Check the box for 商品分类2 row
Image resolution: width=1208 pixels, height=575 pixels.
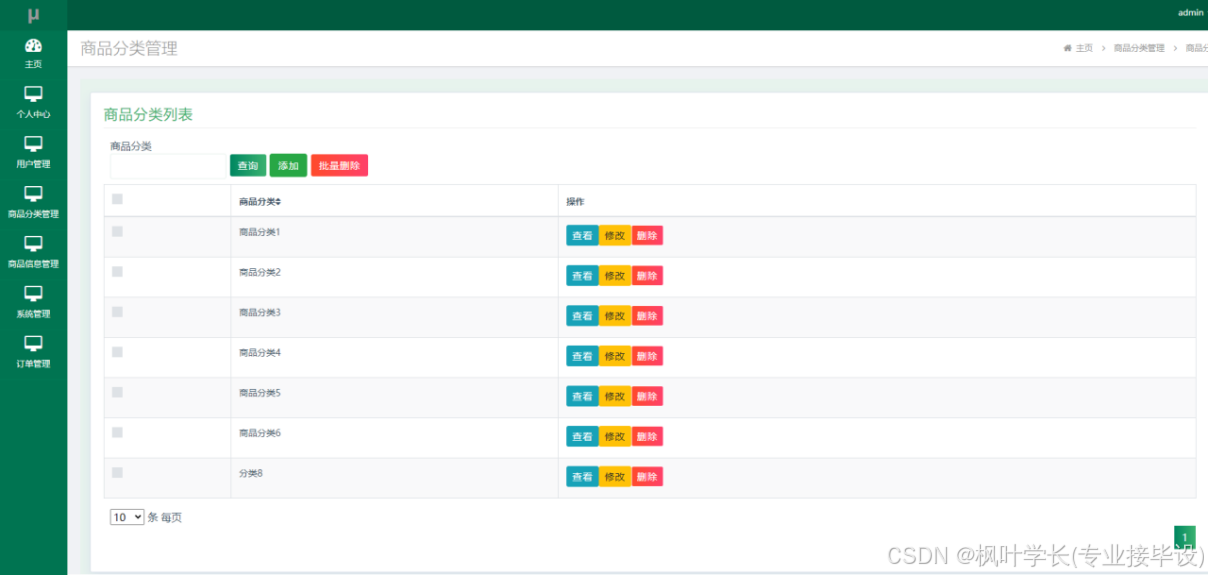117,271
